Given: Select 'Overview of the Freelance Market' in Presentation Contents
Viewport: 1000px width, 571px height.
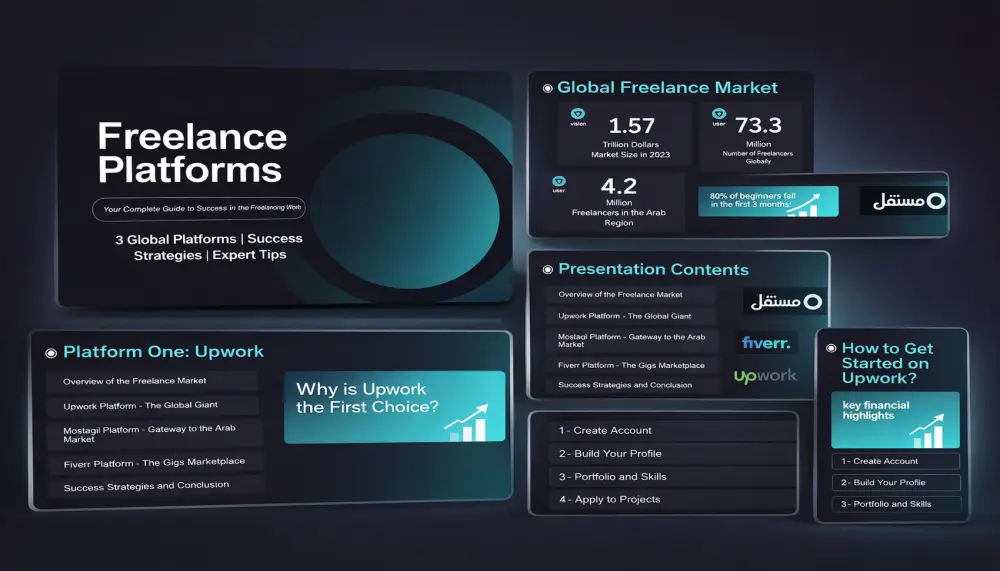Looking at the screenshot, I should point(631,295).
